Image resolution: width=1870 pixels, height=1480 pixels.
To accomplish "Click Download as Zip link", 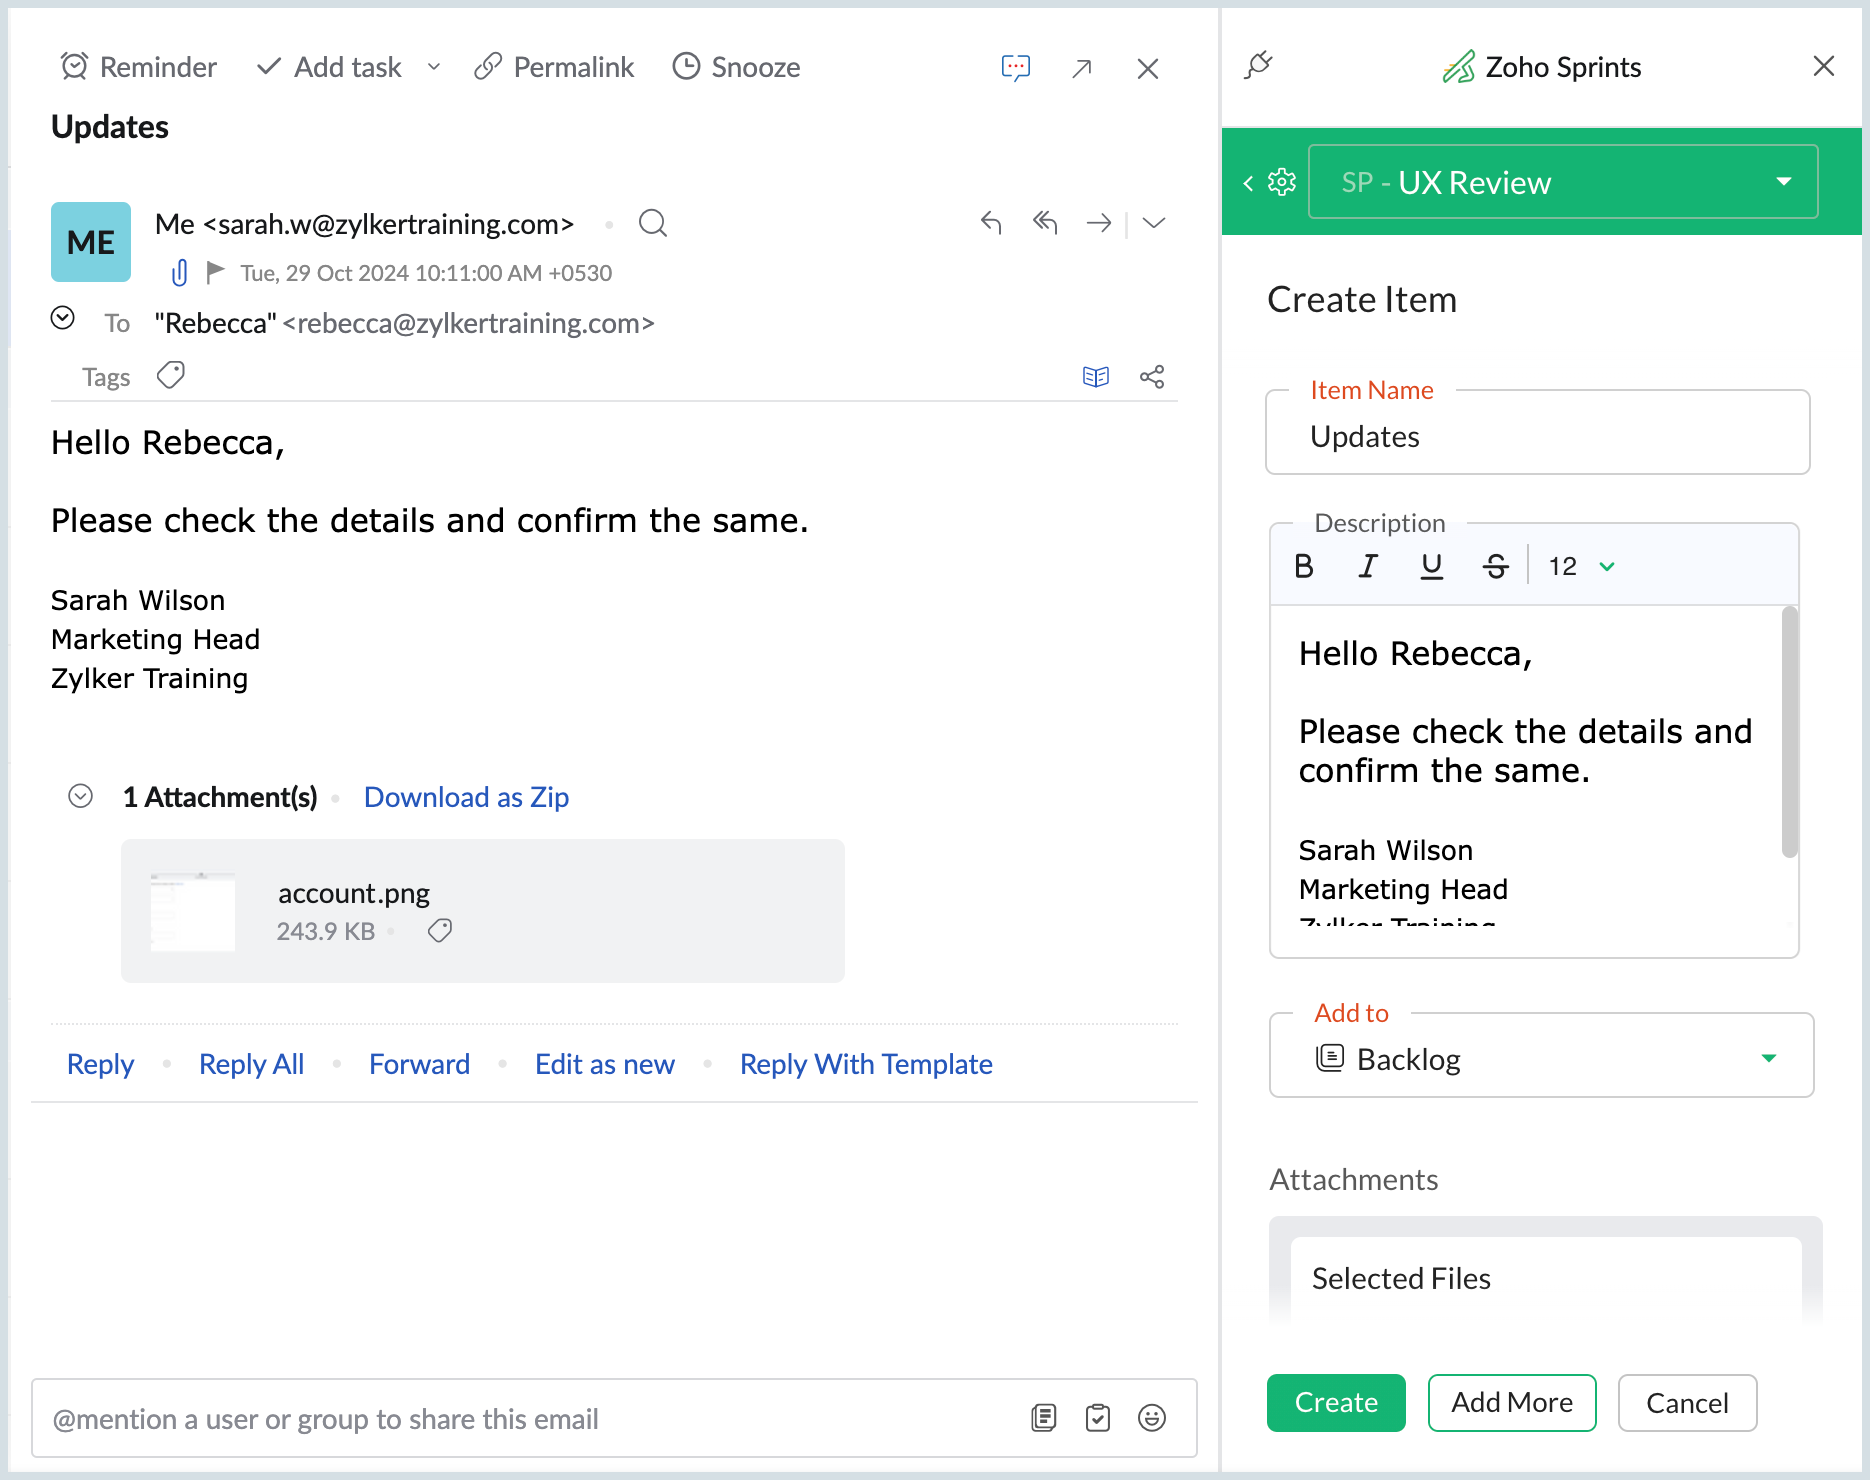I will click(x=466, y=797).
